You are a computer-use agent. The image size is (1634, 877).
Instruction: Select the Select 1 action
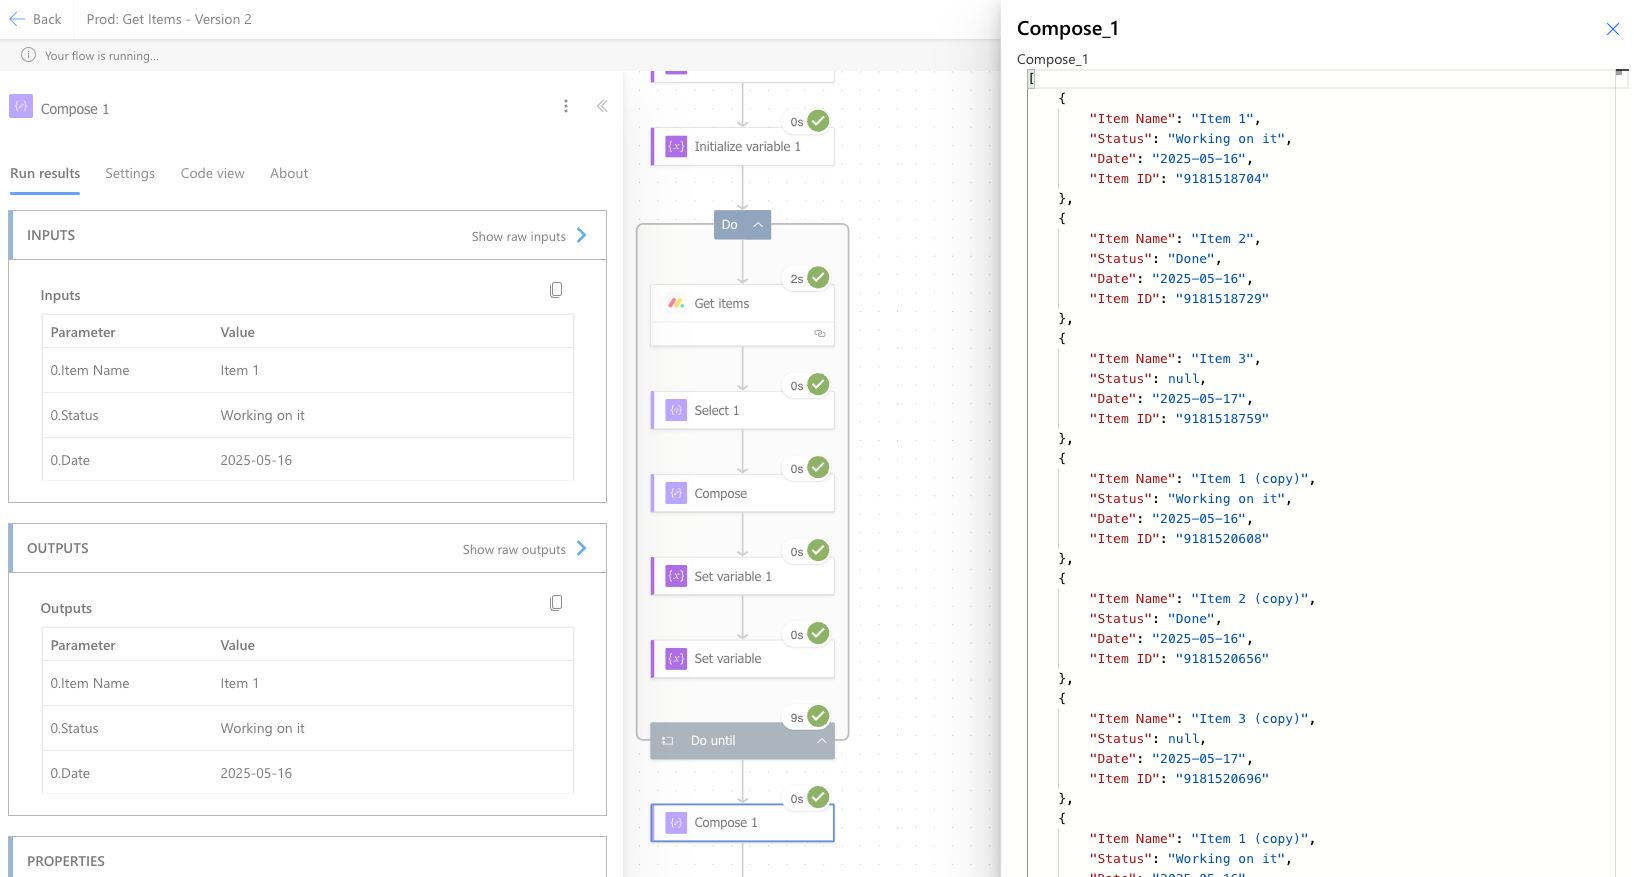[x=743, y=410]
